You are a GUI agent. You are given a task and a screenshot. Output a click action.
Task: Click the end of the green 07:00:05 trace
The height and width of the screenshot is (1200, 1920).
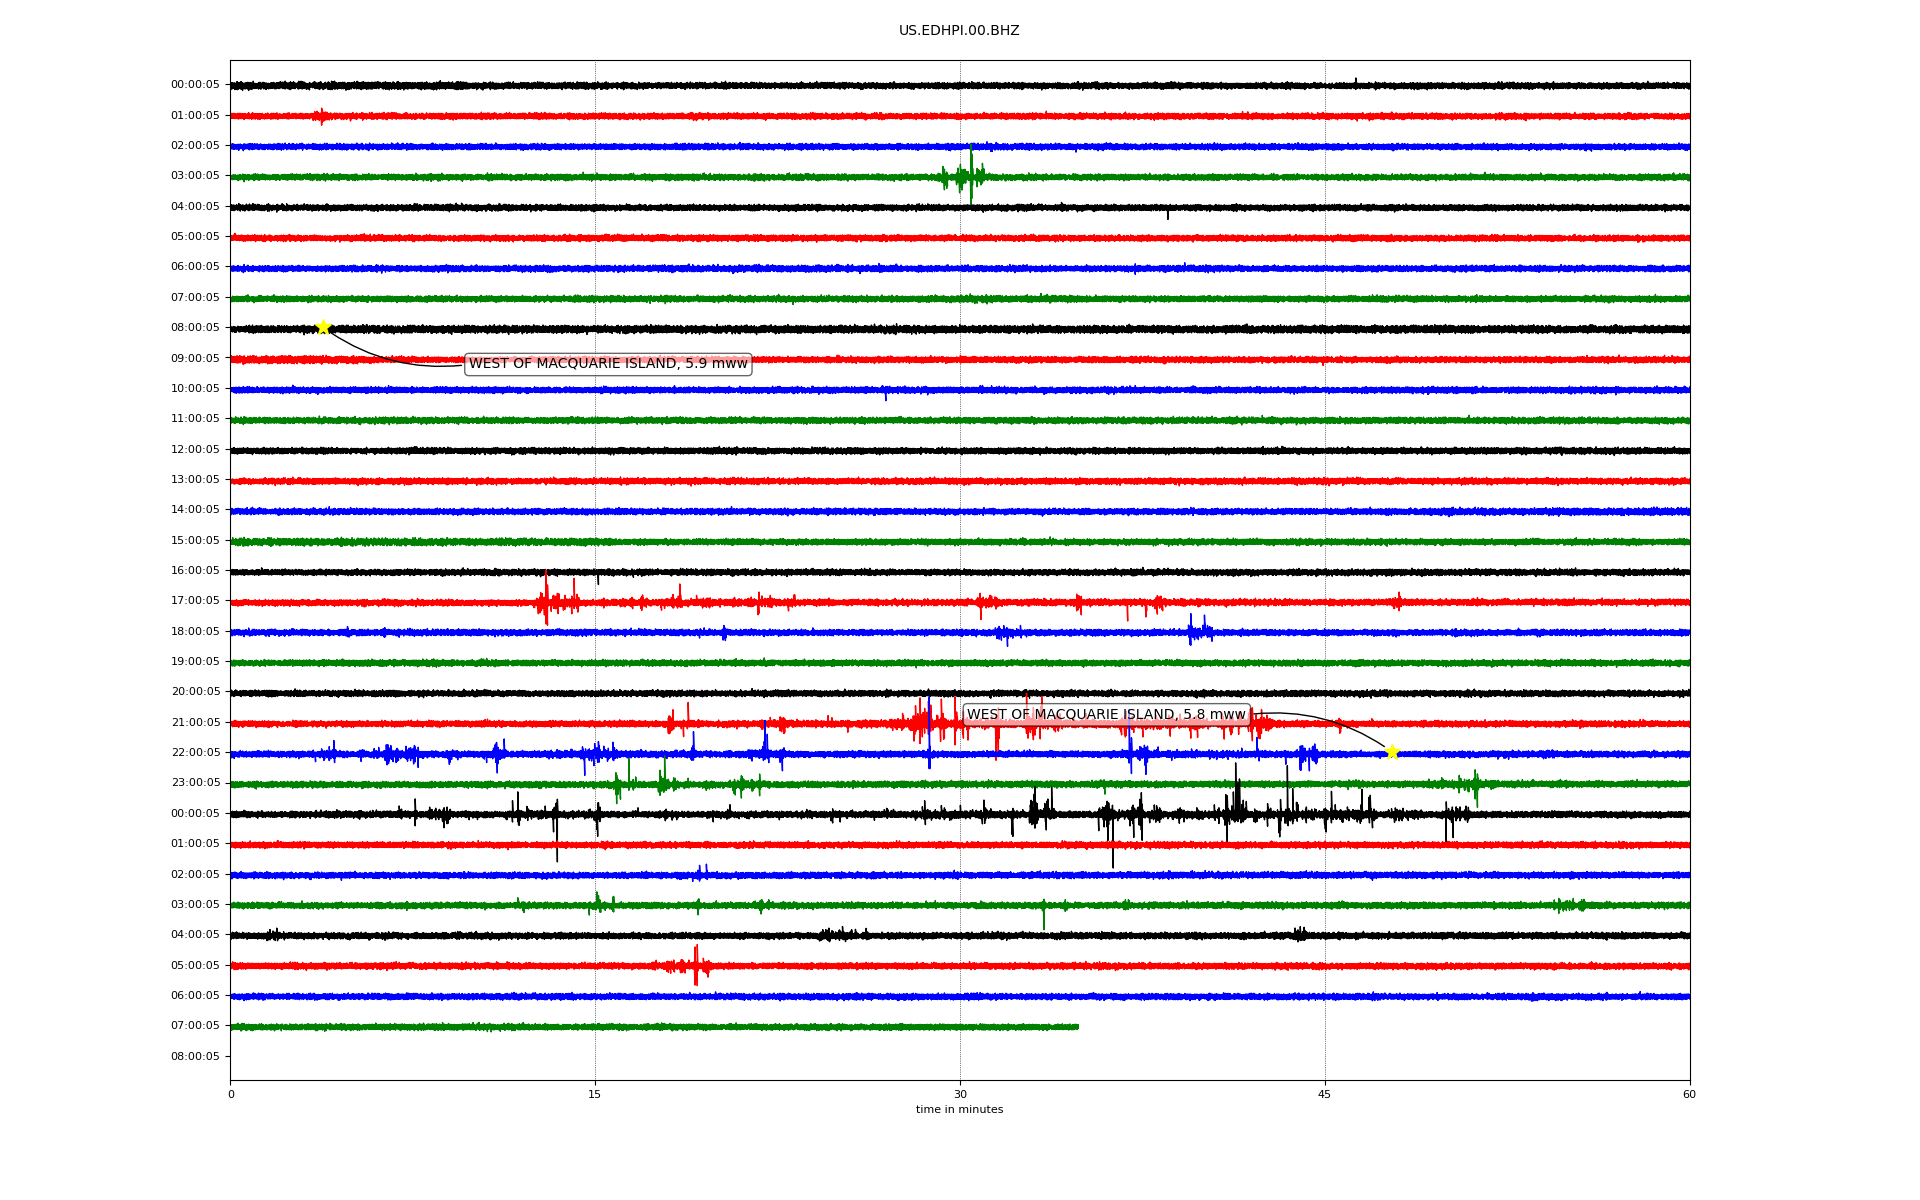click(1076, 1026)
